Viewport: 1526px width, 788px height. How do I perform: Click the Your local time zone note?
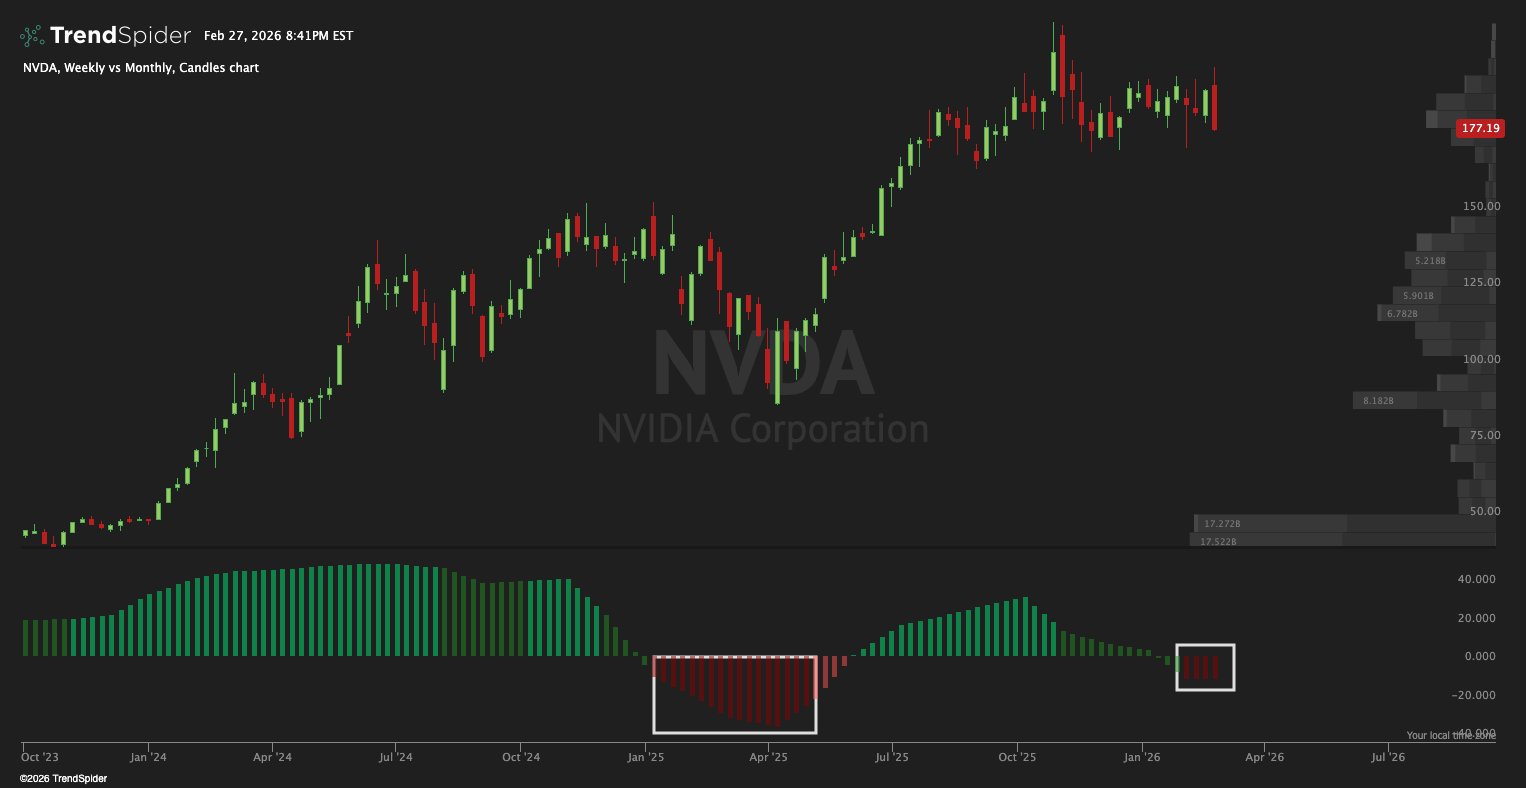(x=1451, y=735)
